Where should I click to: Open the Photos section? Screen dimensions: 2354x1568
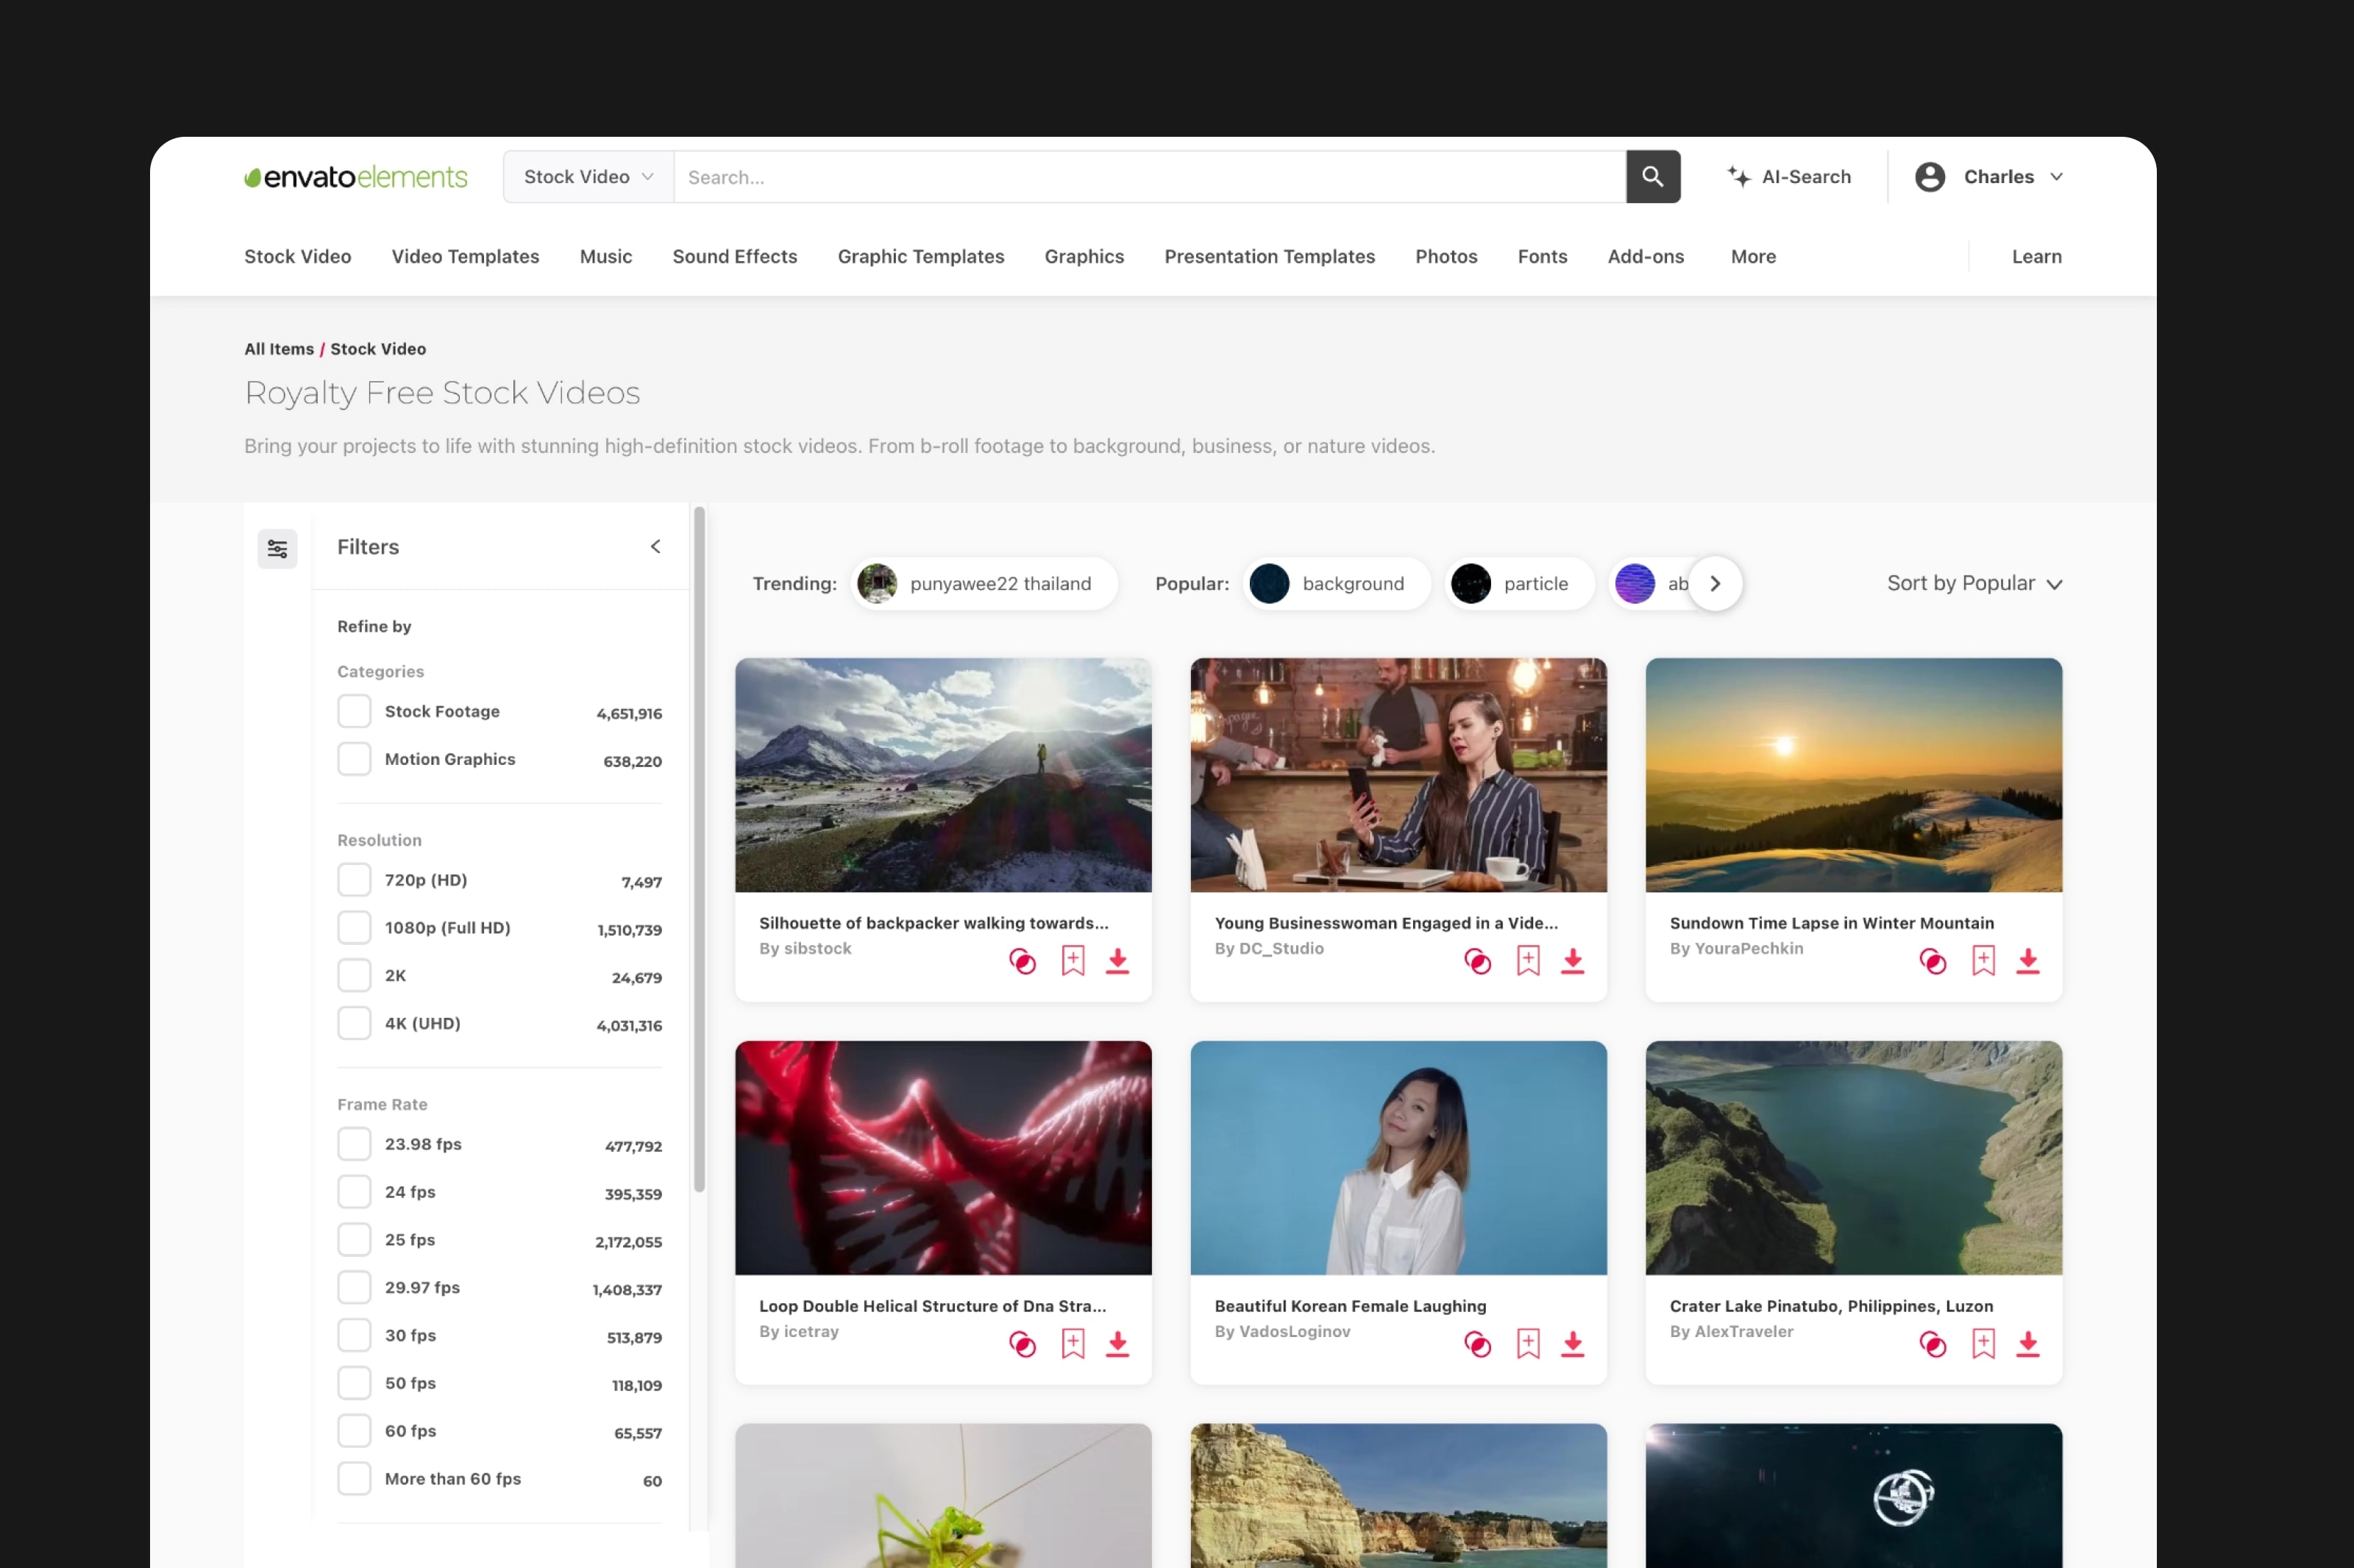click(x=1446, y=257)
